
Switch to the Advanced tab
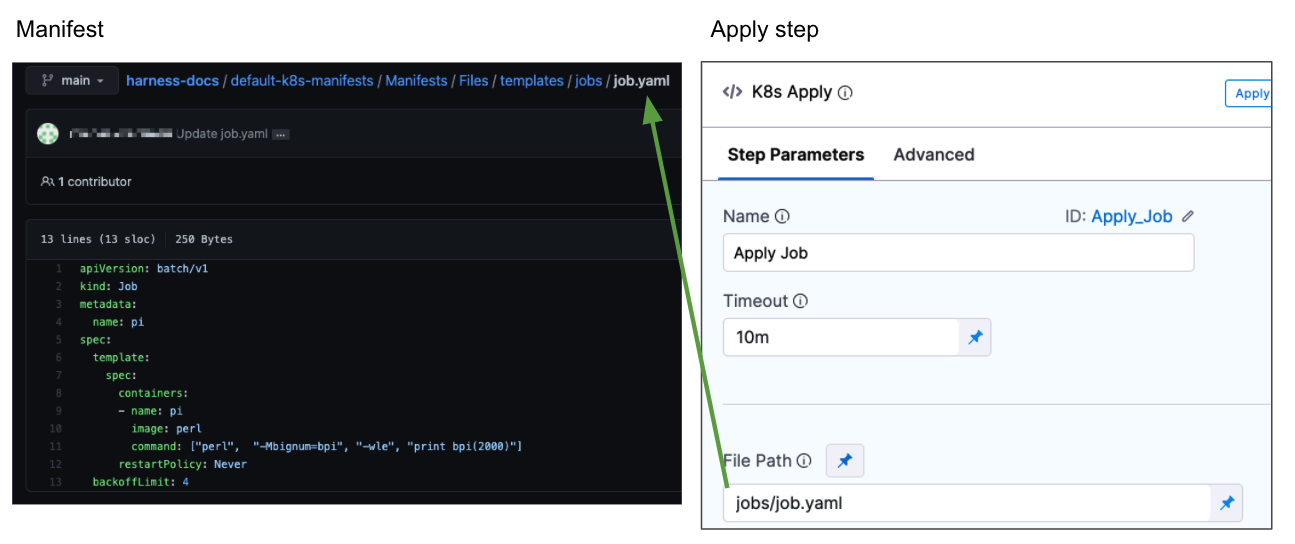point(933,155)
